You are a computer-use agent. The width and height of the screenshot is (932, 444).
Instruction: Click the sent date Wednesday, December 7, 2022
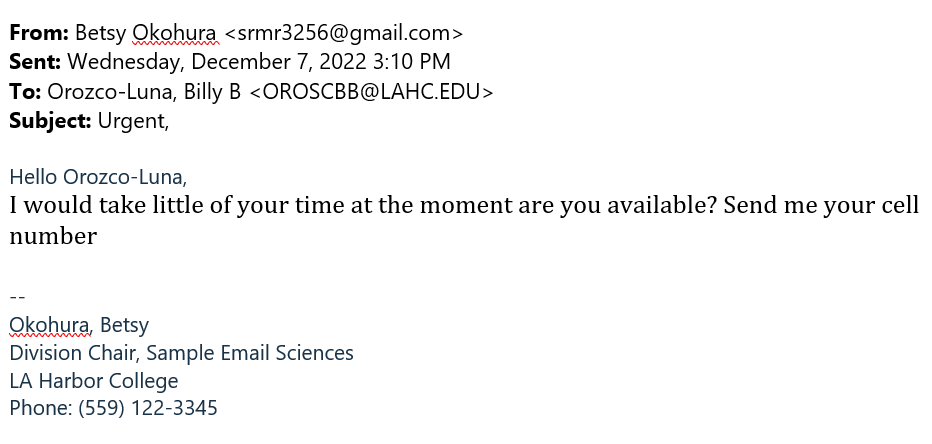(206, 63)
